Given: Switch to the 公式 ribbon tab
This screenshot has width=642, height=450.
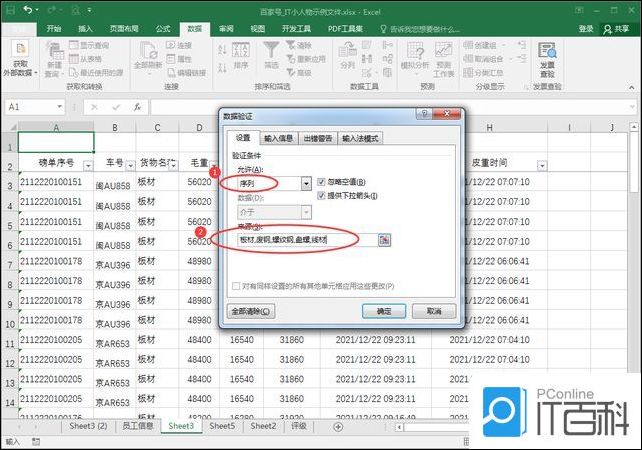Looking at the screenshot, I should click(x=163, y=28).
